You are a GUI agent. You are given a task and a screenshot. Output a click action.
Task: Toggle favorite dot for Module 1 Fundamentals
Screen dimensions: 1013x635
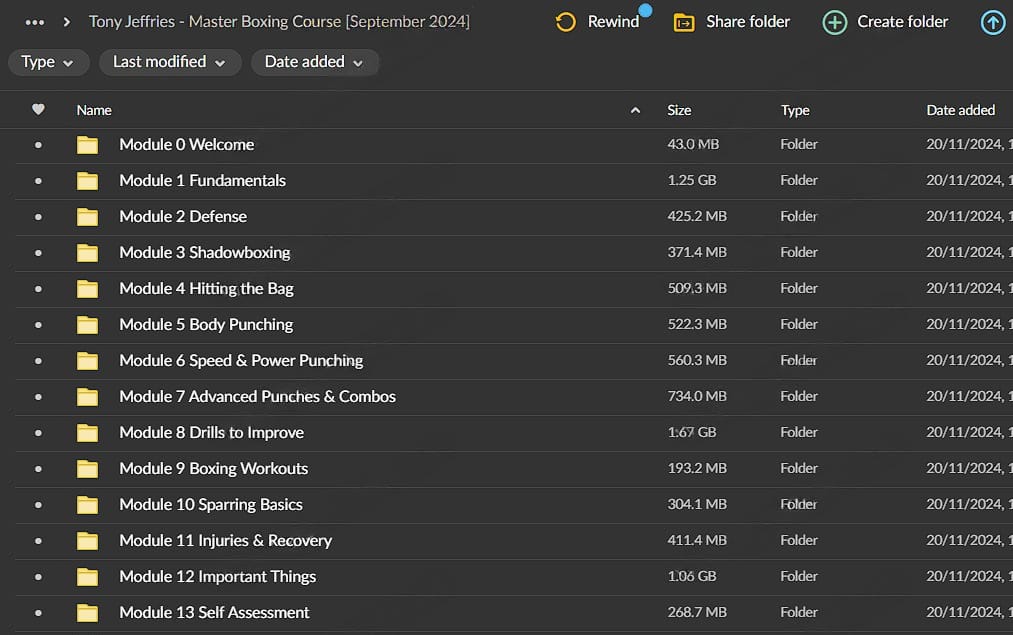(x=38, y=181)
